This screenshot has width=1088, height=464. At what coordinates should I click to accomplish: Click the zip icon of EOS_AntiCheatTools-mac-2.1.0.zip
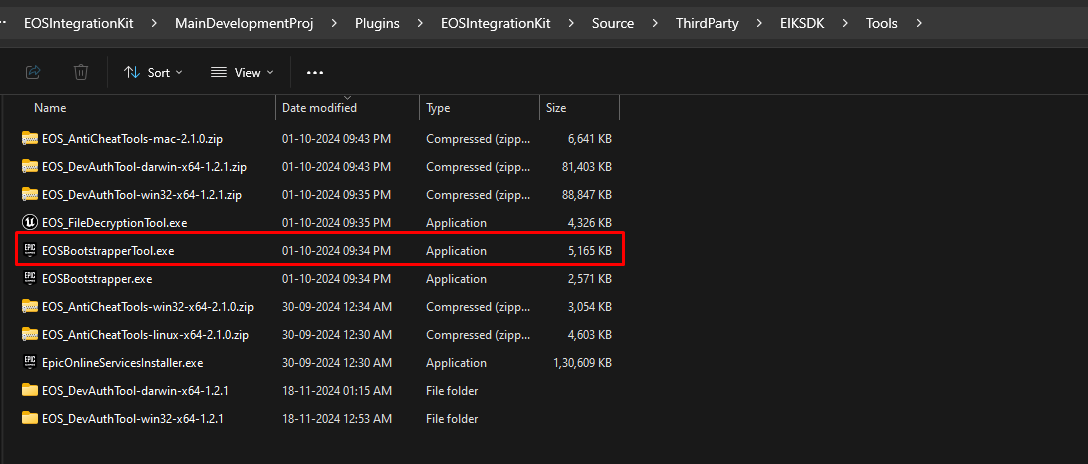[x=29, y=139]
